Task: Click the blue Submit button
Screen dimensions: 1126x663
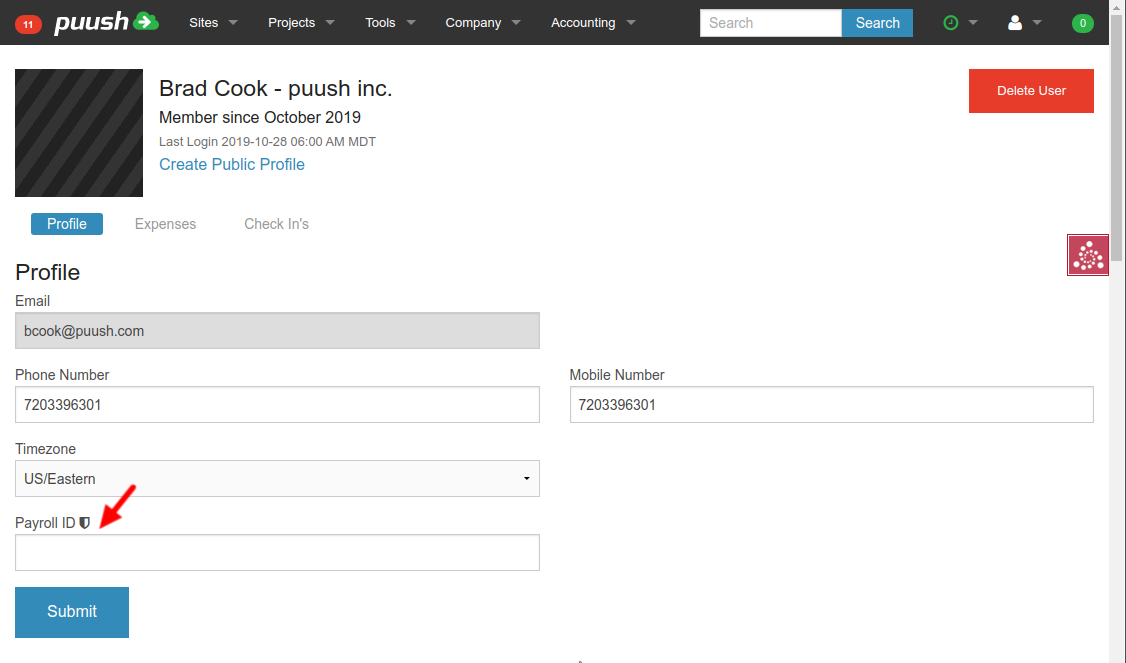Action: pyautogui.click(x=72, y=612)
